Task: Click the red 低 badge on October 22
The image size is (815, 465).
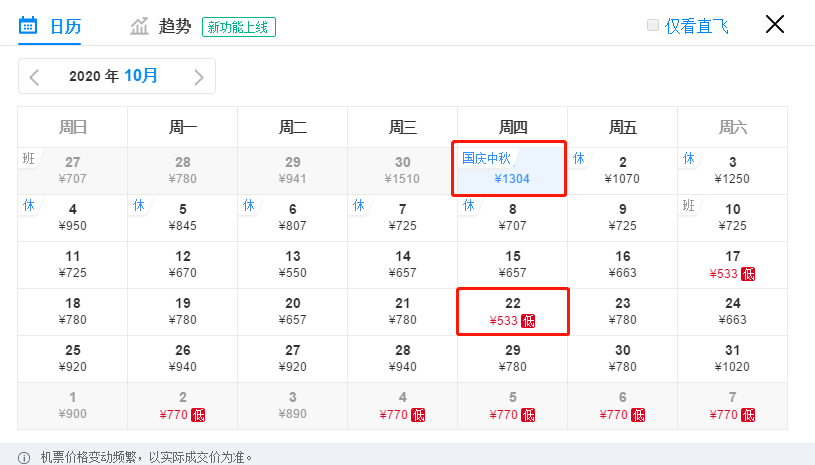Action: (529, 321)
